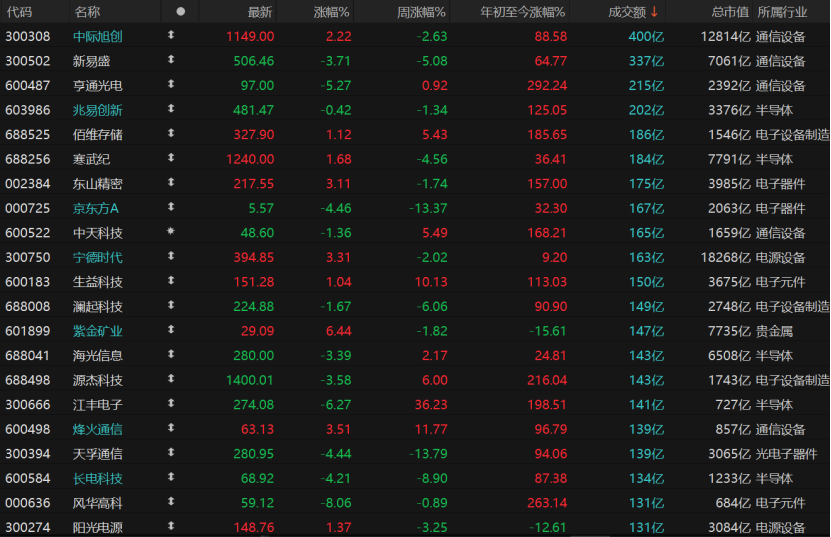This screenshot has height=537, width=831.
Task: Click year-to-date change 263.14
Action: (547, 503)
